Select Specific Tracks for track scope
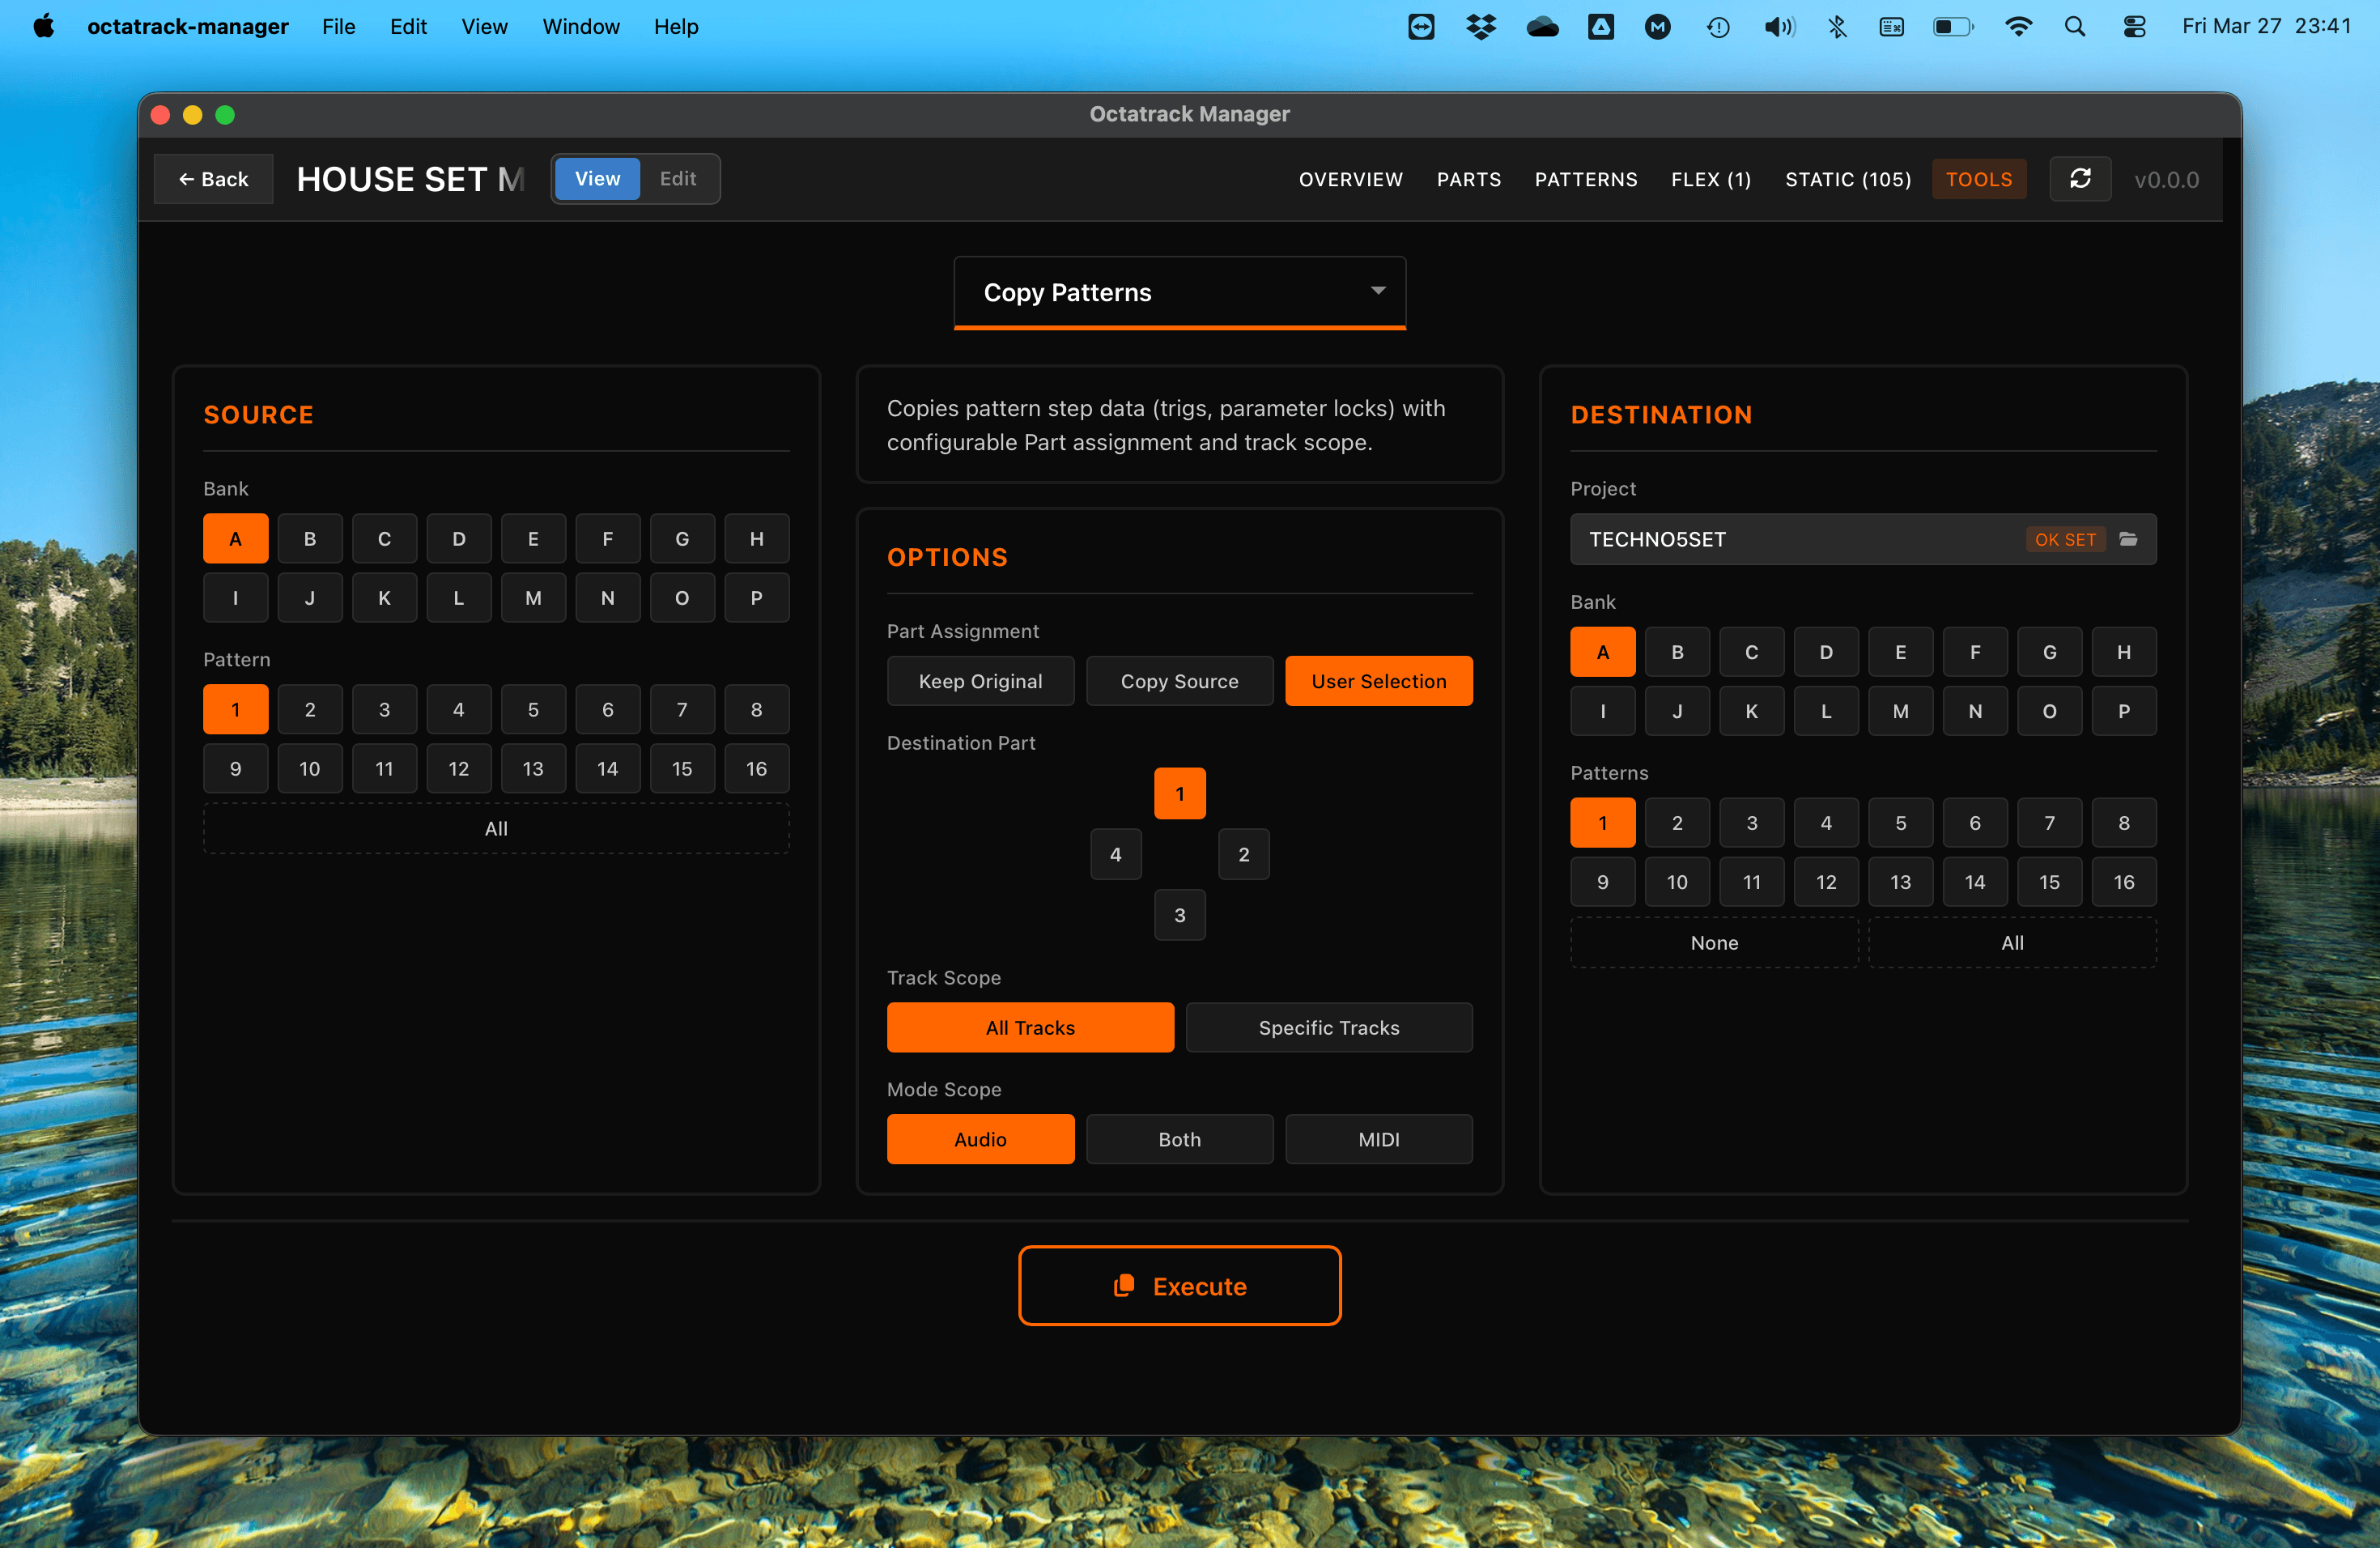The height and width of the screenshot is (1548, 2380). click(x=1329, y=1027)
